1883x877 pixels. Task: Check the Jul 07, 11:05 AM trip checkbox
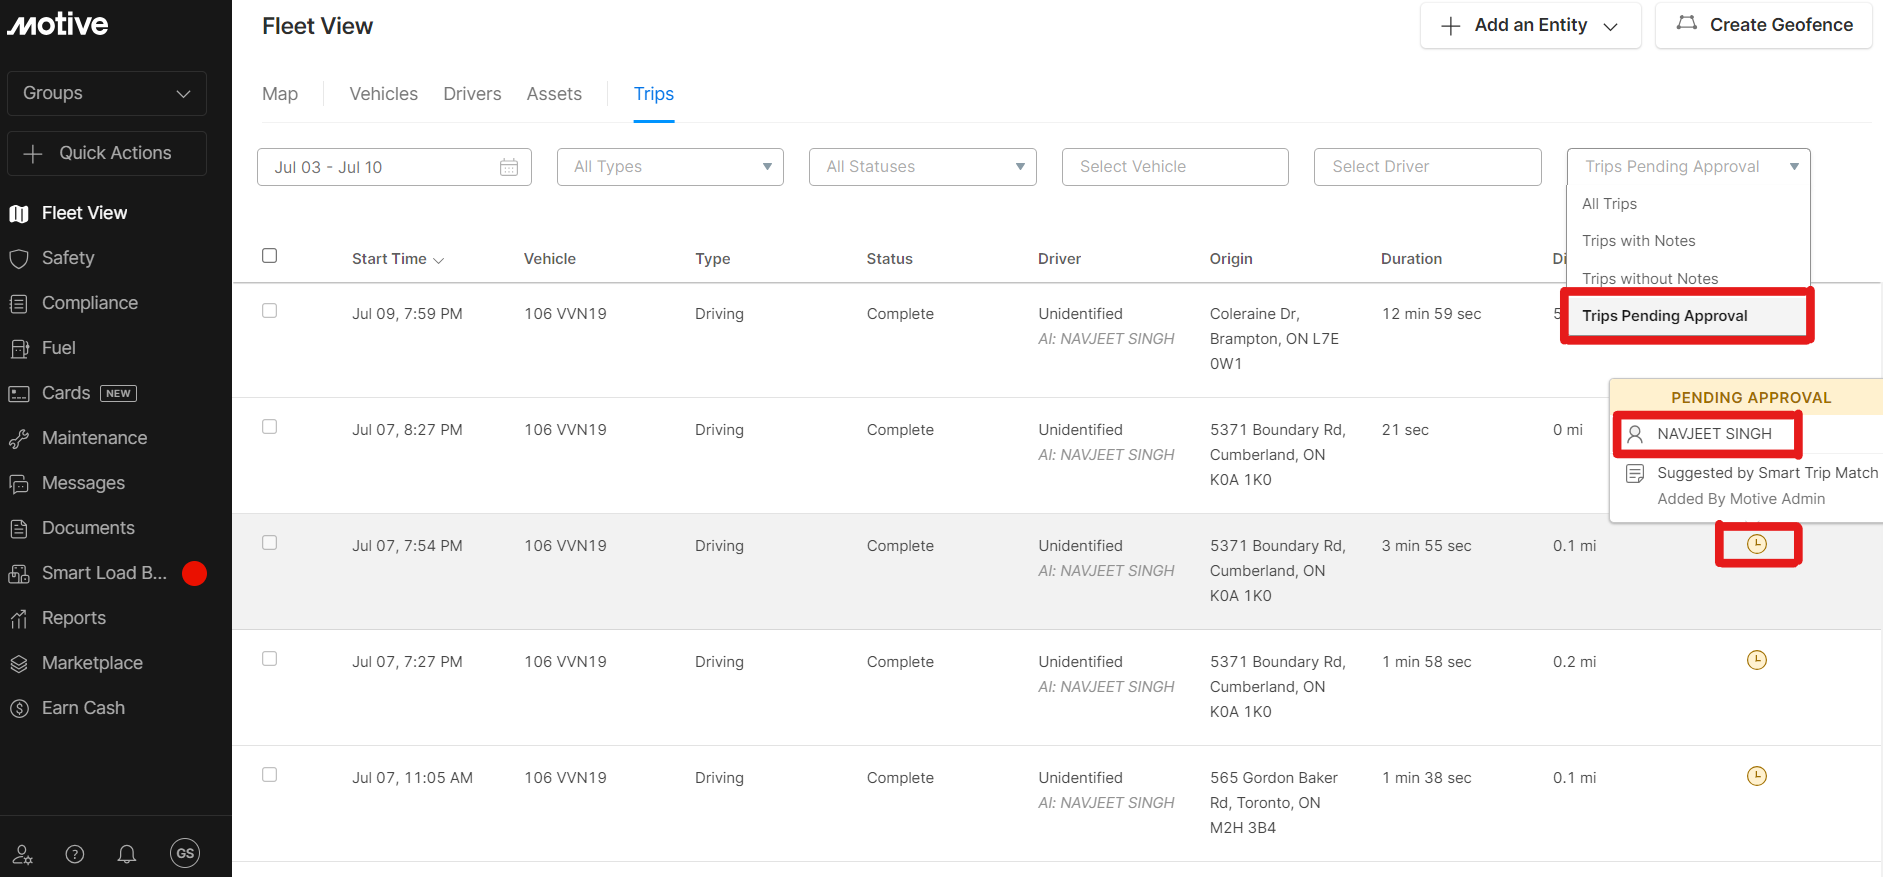[x=270, y=775]
